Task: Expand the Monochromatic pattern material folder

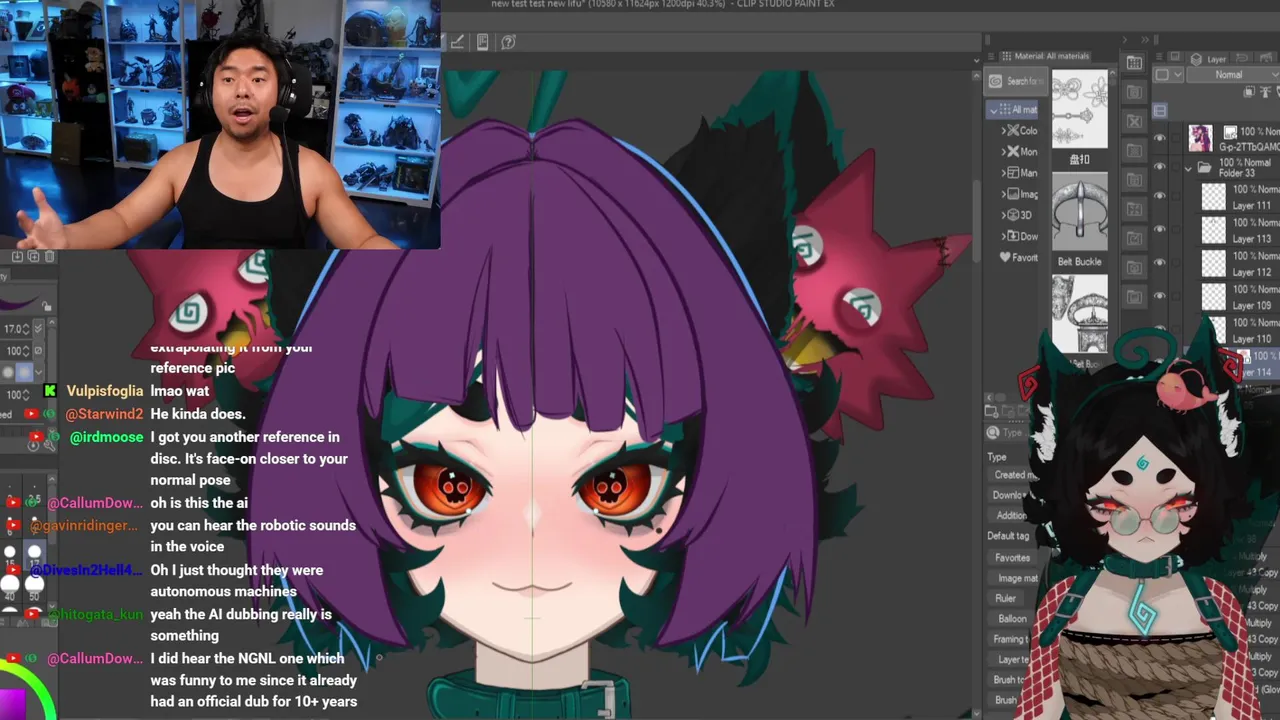Action: tap(1003, 152)
